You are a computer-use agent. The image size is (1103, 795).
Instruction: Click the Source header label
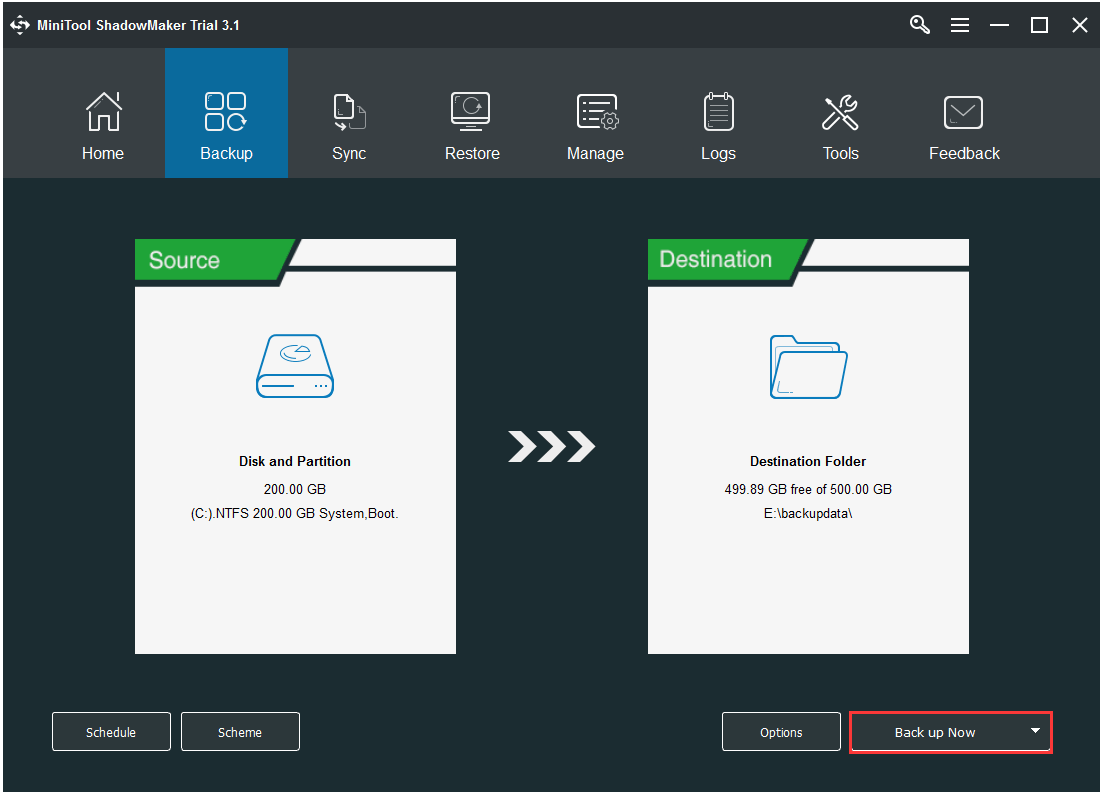tap(184, 260)
